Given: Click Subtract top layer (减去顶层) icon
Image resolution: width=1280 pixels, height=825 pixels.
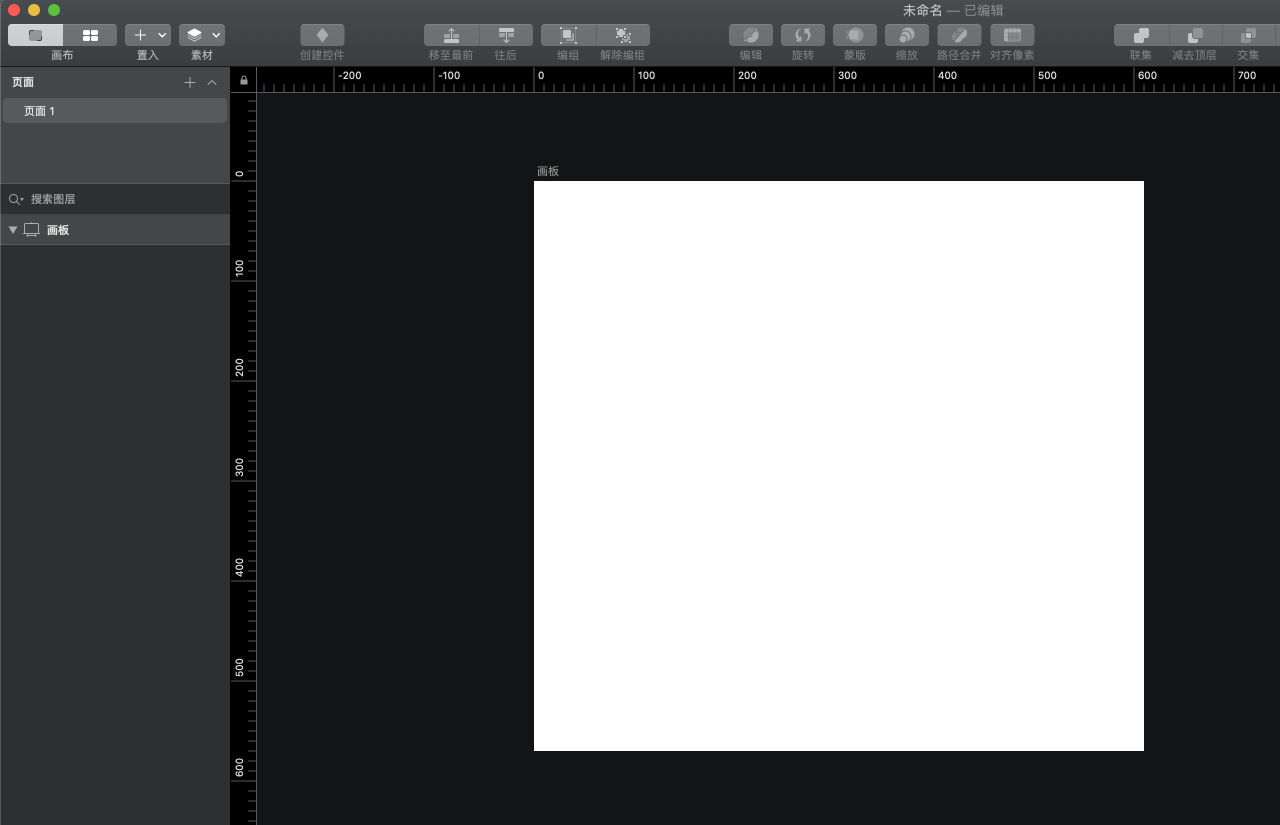Looking at the screenshot, I should (x=1195, y=35).
